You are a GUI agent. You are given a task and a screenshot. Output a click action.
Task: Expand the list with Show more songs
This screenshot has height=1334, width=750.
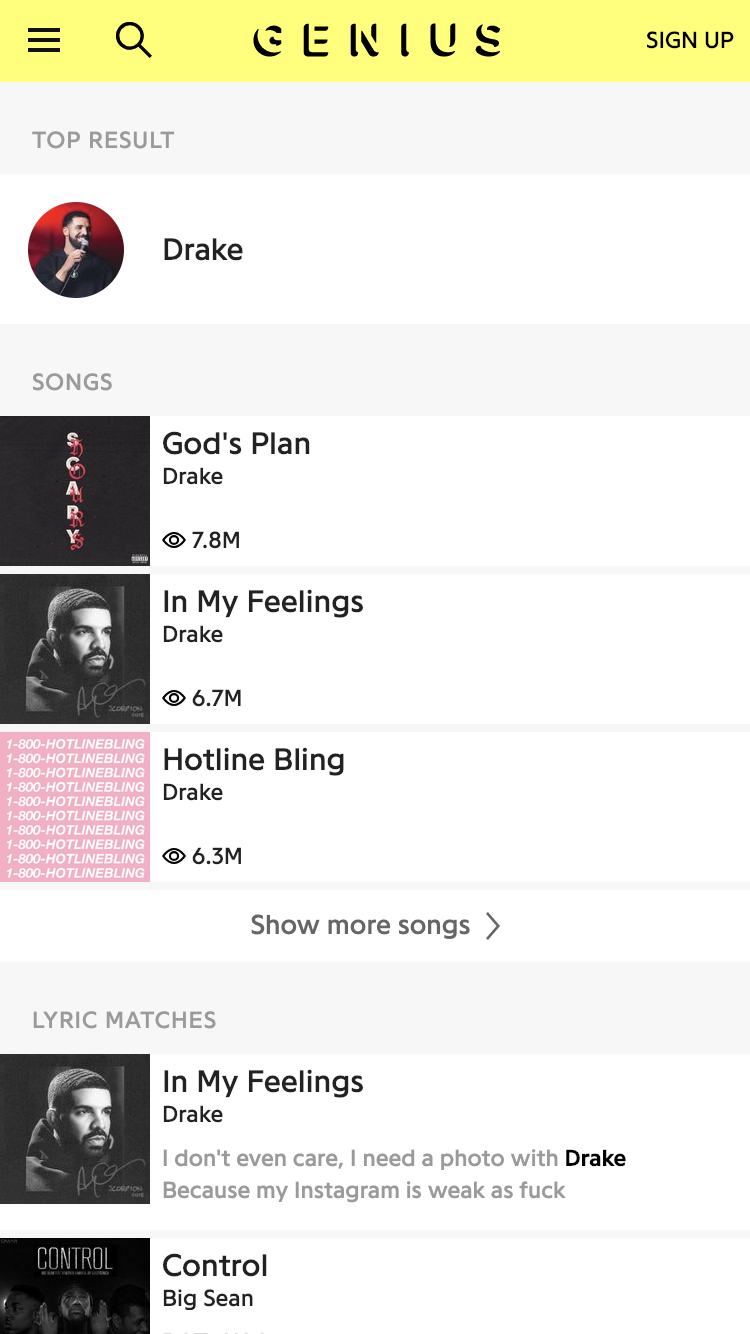click(x=360, y=926)
